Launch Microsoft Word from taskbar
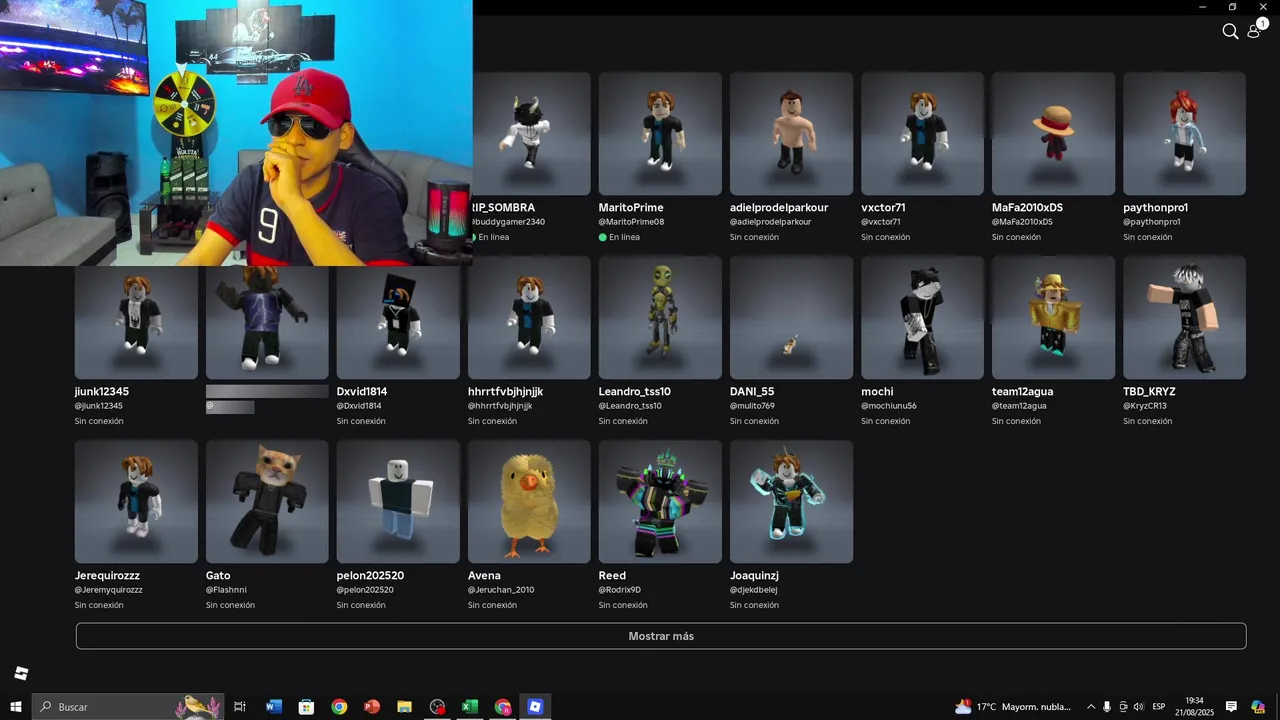 pyautogui.click(x=273, y=707)
